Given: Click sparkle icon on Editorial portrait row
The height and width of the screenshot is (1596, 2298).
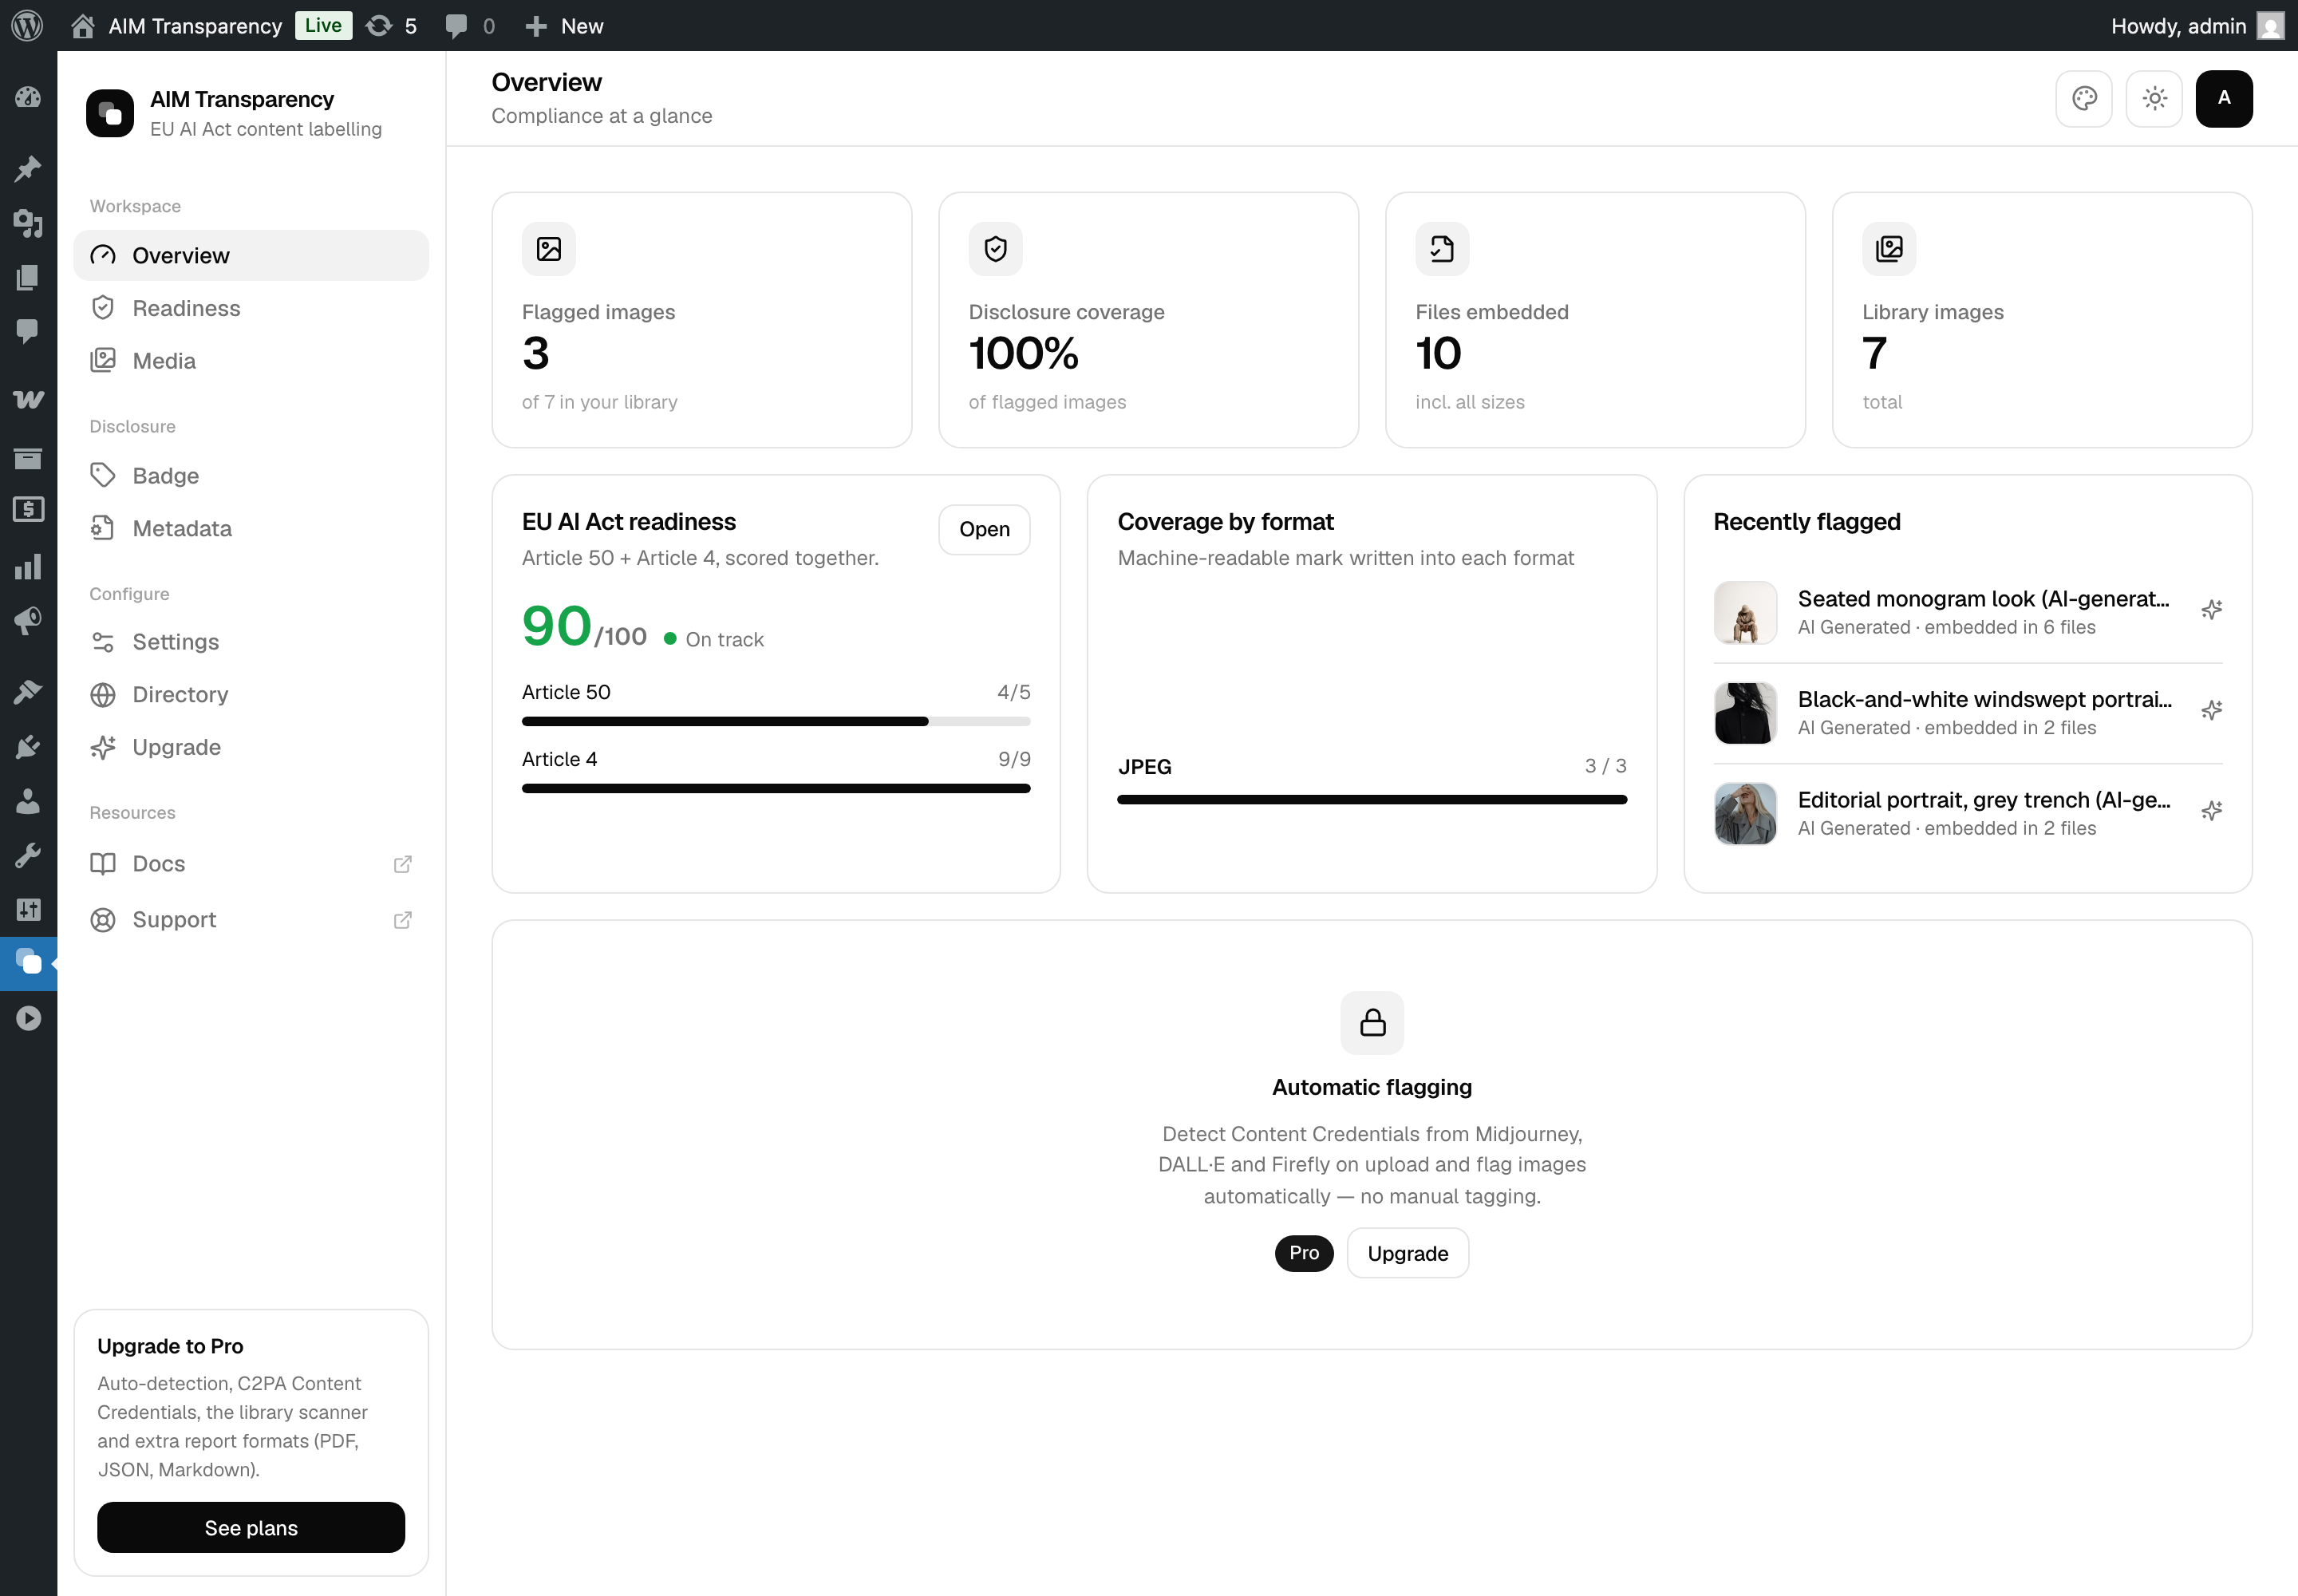Looking at the screenshot, I should coord(2211,811).
